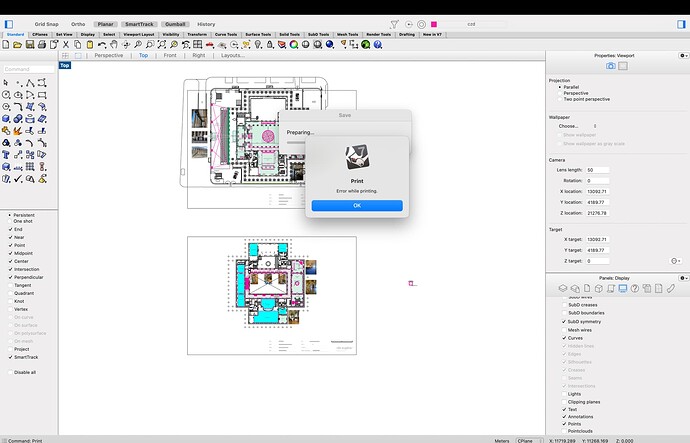The height and width of the screenshot is (443, 690).
Task: Switch to the CPlanes toolbar tab
Action: coord(40,34)
